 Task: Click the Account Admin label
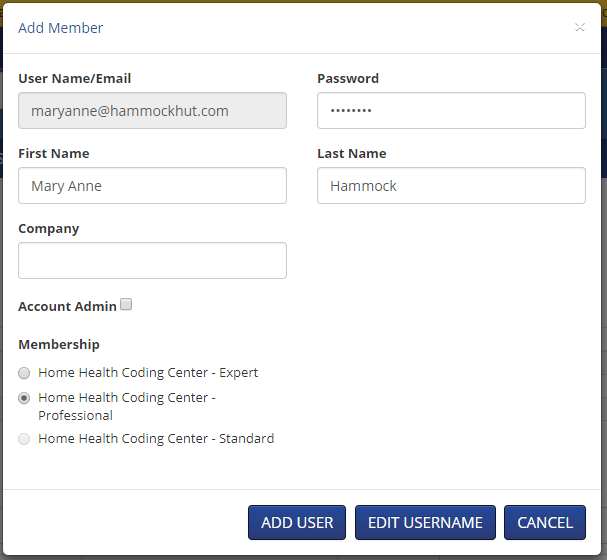[67, 307]
